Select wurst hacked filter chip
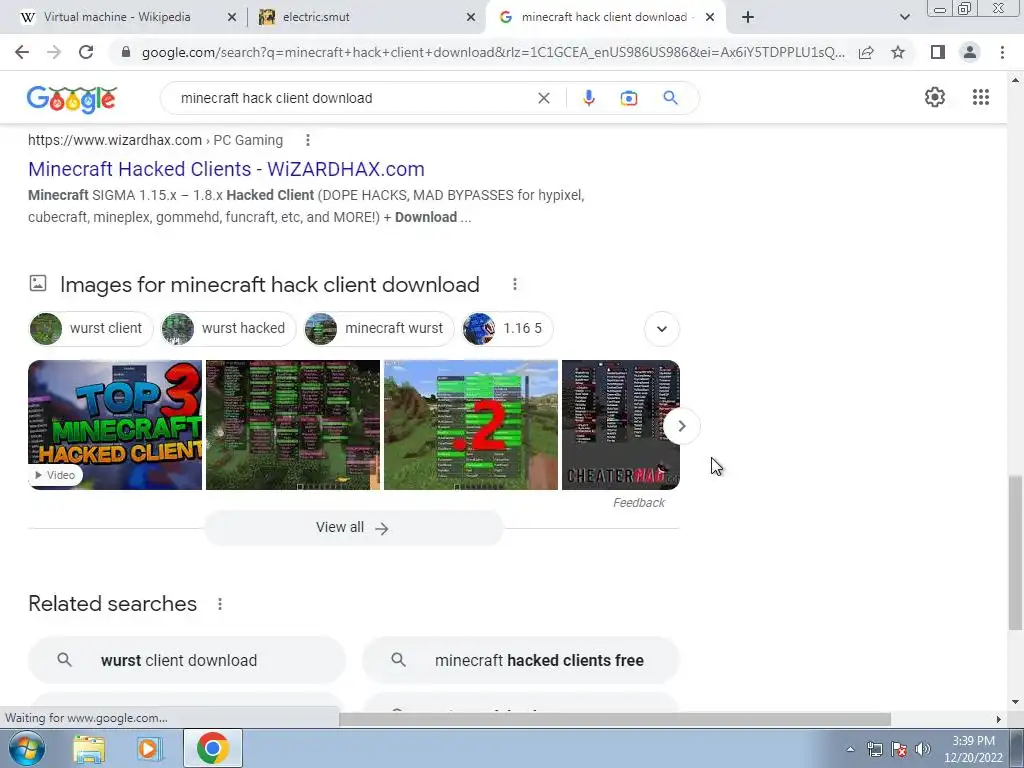The height and width of the screenshot is (768, 1024). 228,328
